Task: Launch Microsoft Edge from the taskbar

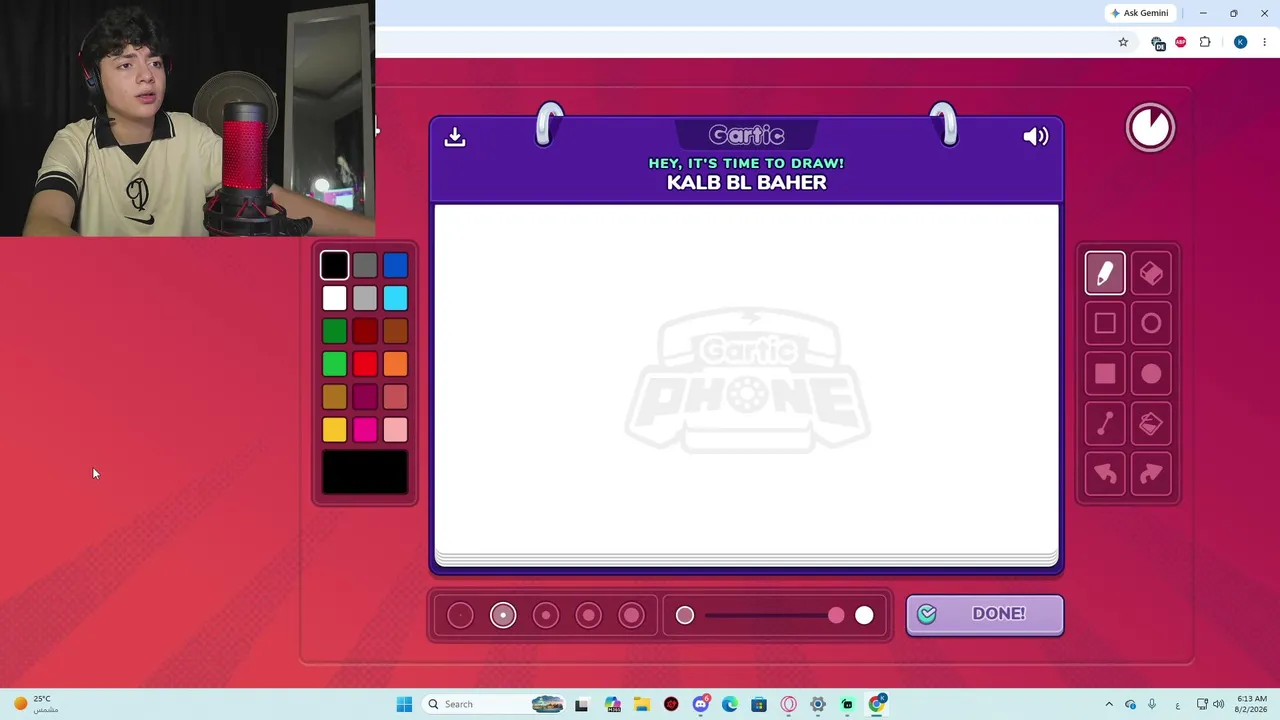Action: point(730,704)
